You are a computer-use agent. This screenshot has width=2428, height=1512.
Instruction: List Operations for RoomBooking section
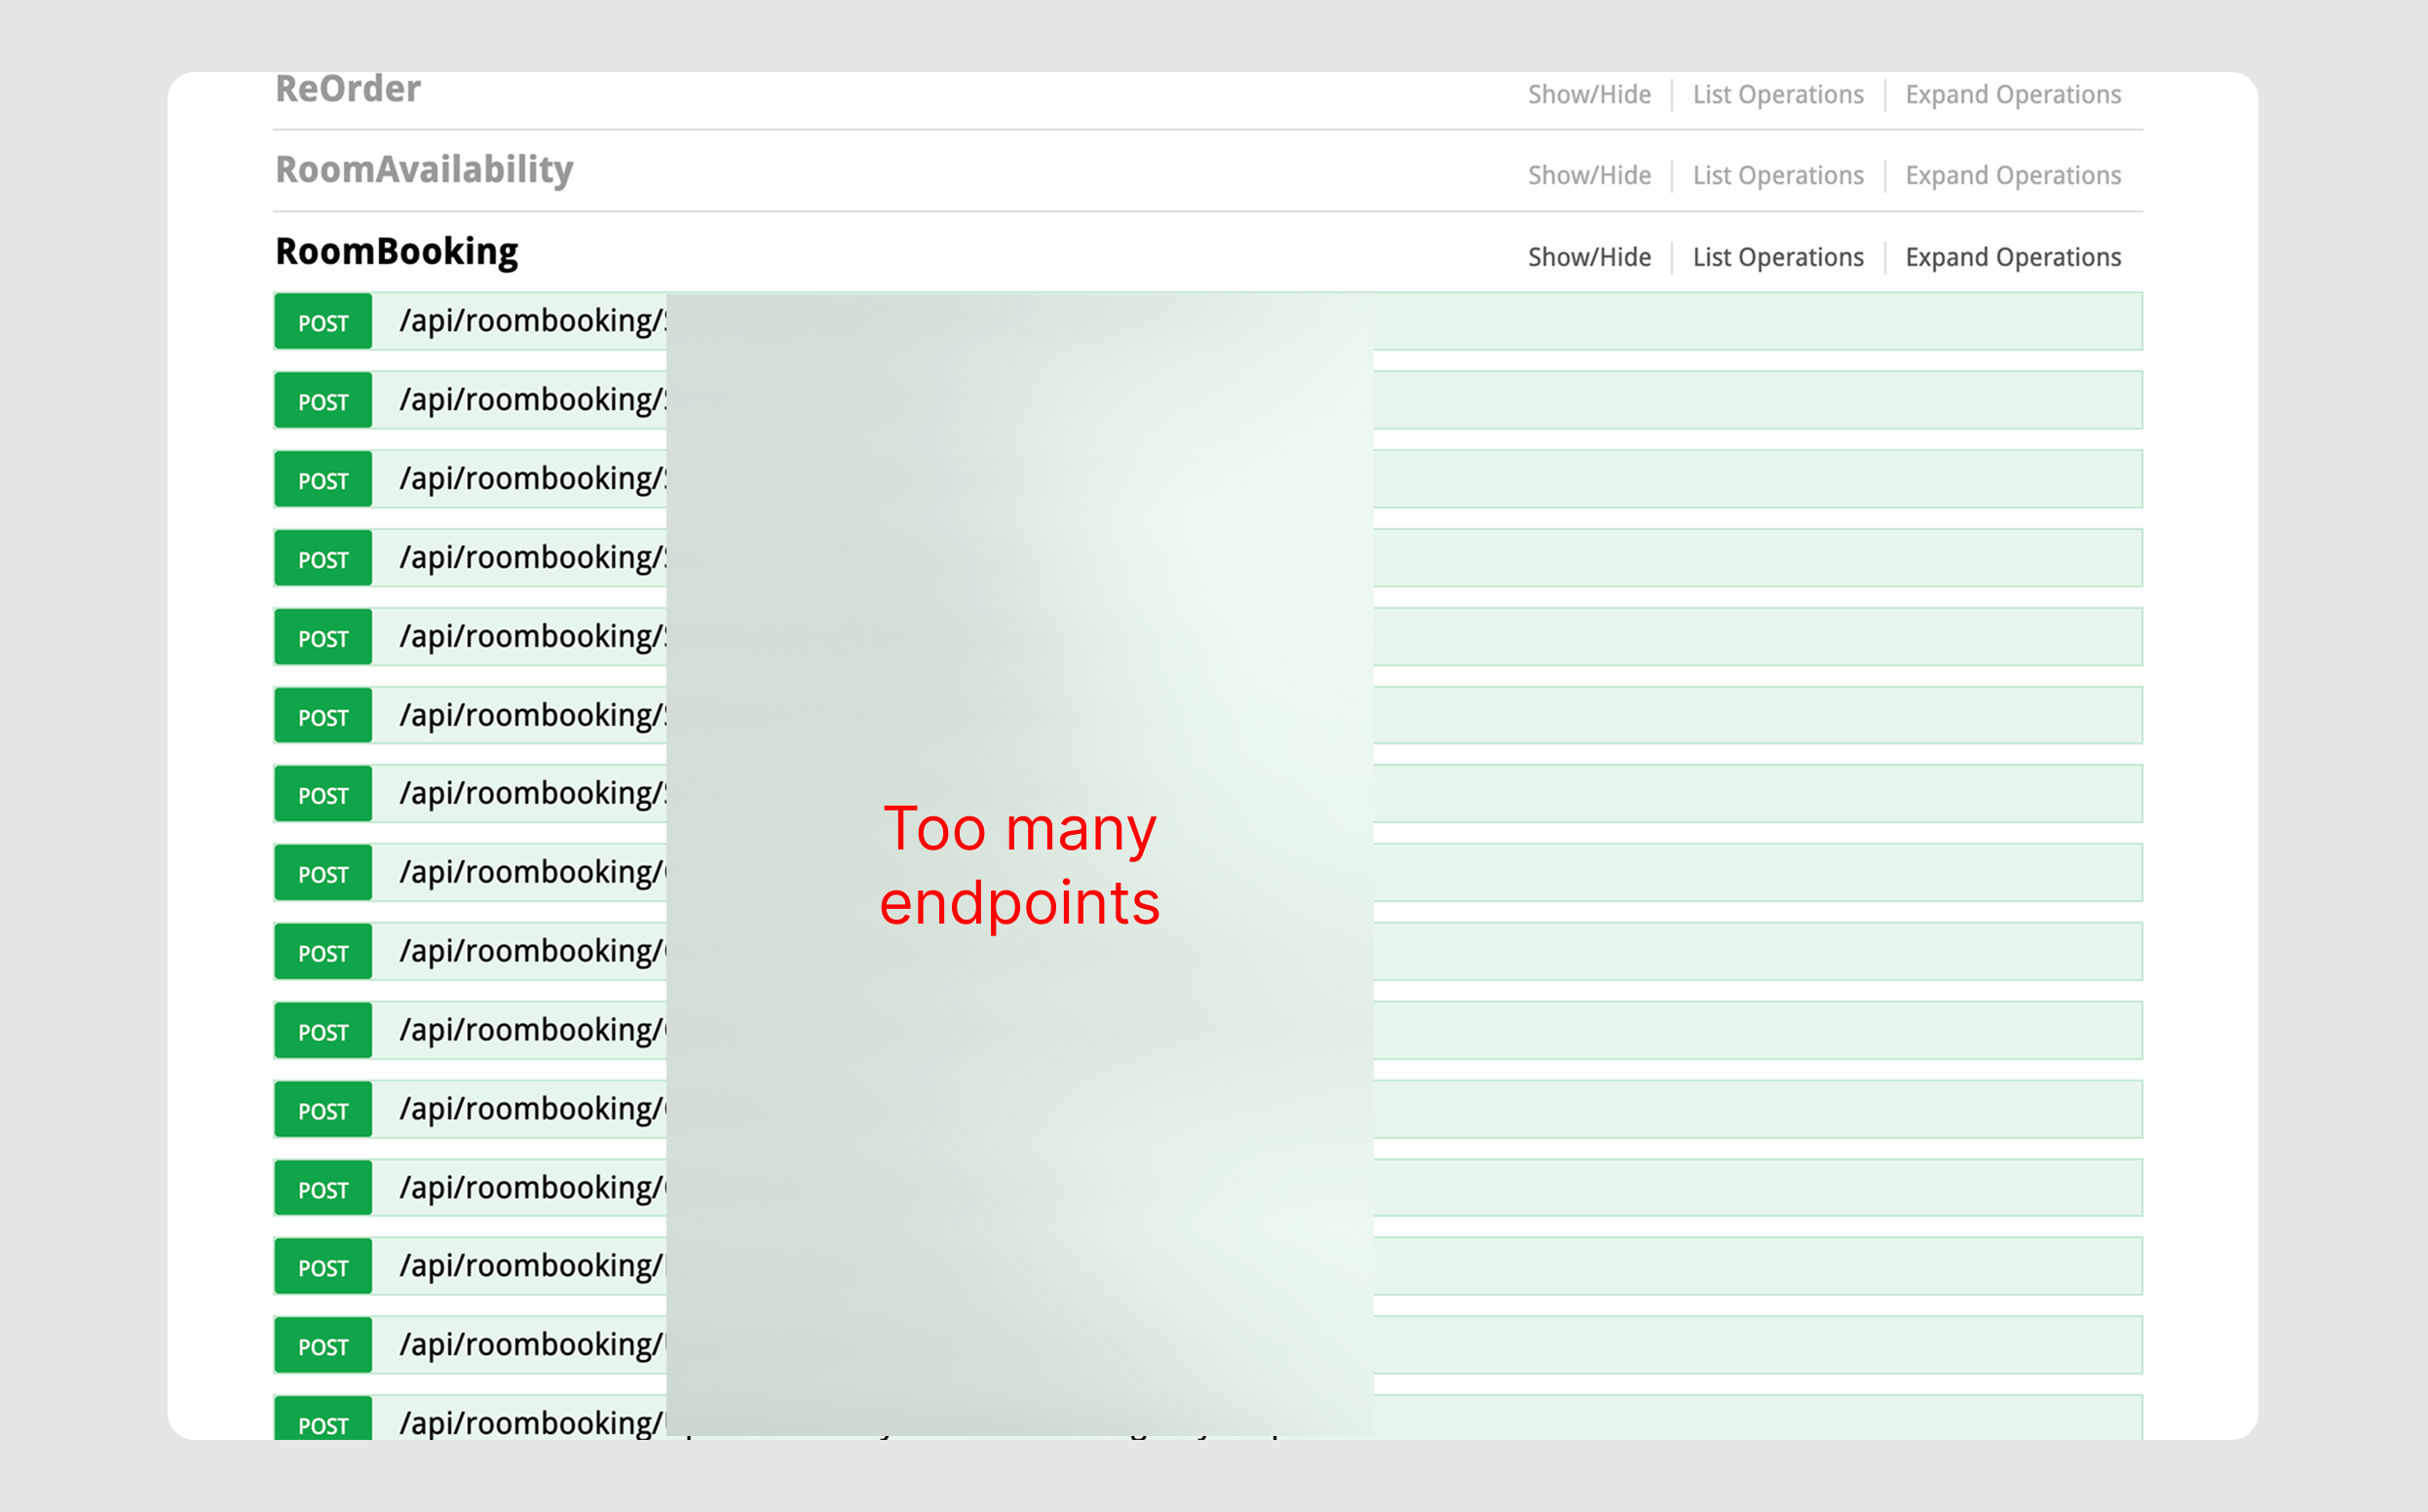click(1777, 258)
